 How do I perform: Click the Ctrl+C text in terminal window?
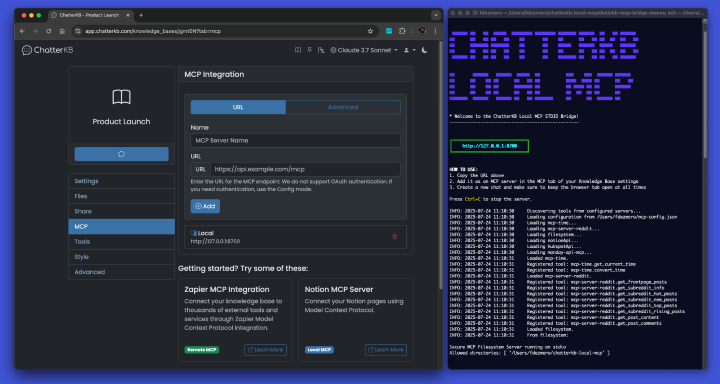pos(472,199)
